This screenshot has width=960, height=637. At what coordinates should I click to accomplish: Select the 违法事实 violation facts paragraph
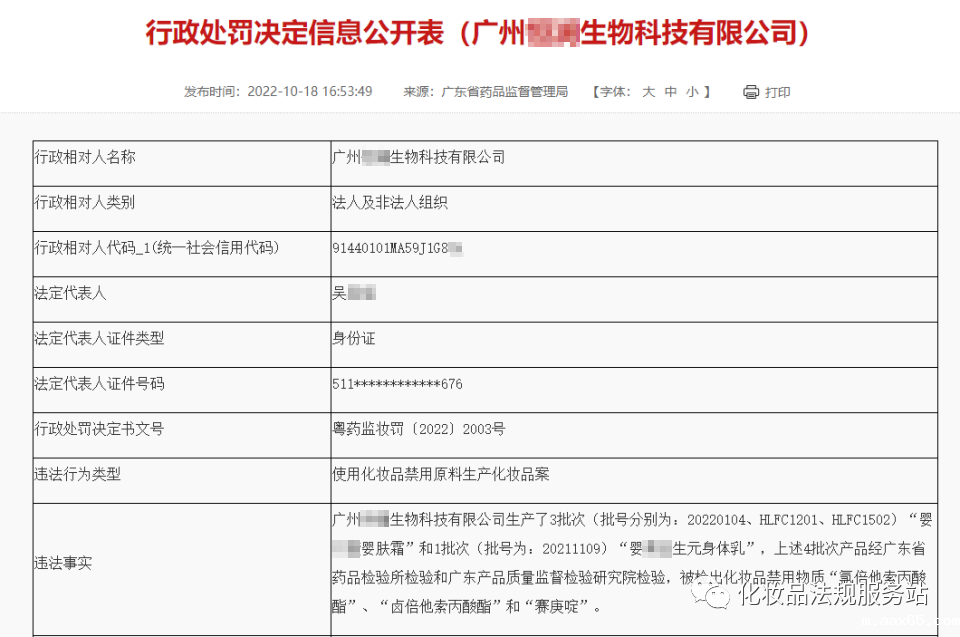pos(600,563)
